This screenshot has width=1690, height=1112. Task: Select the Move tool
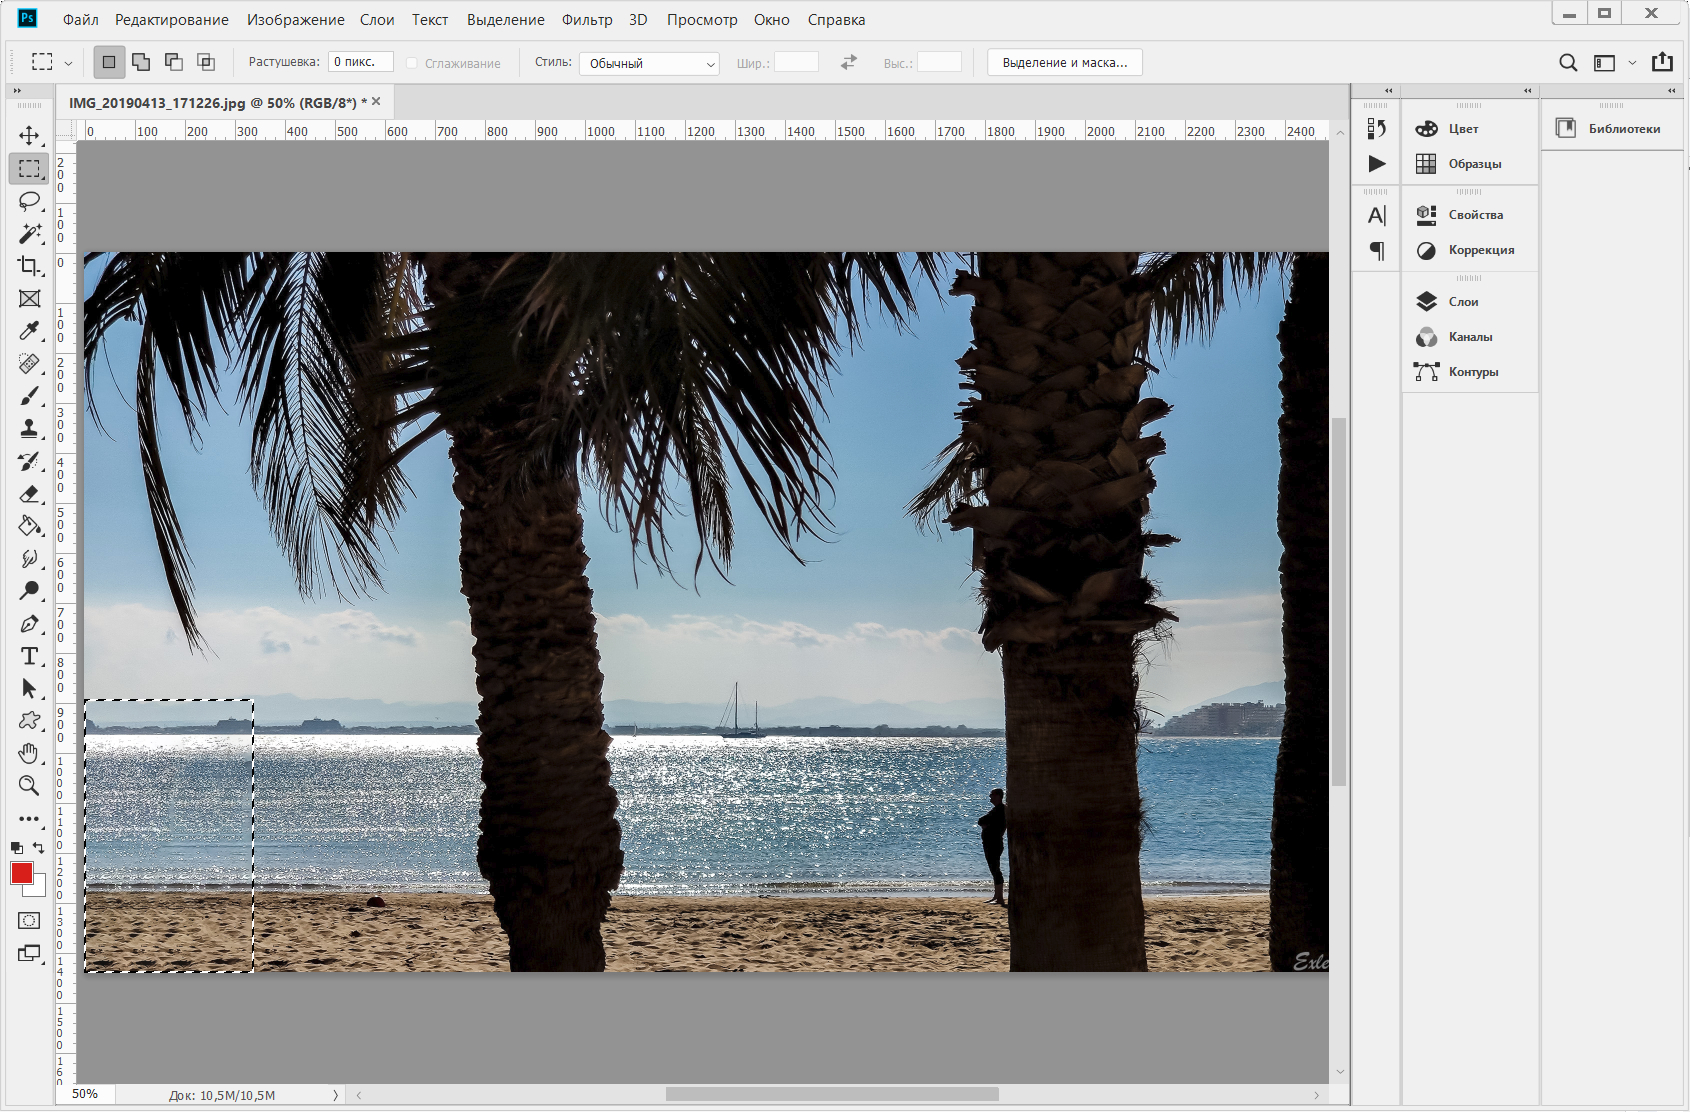[x=29, y=136]
